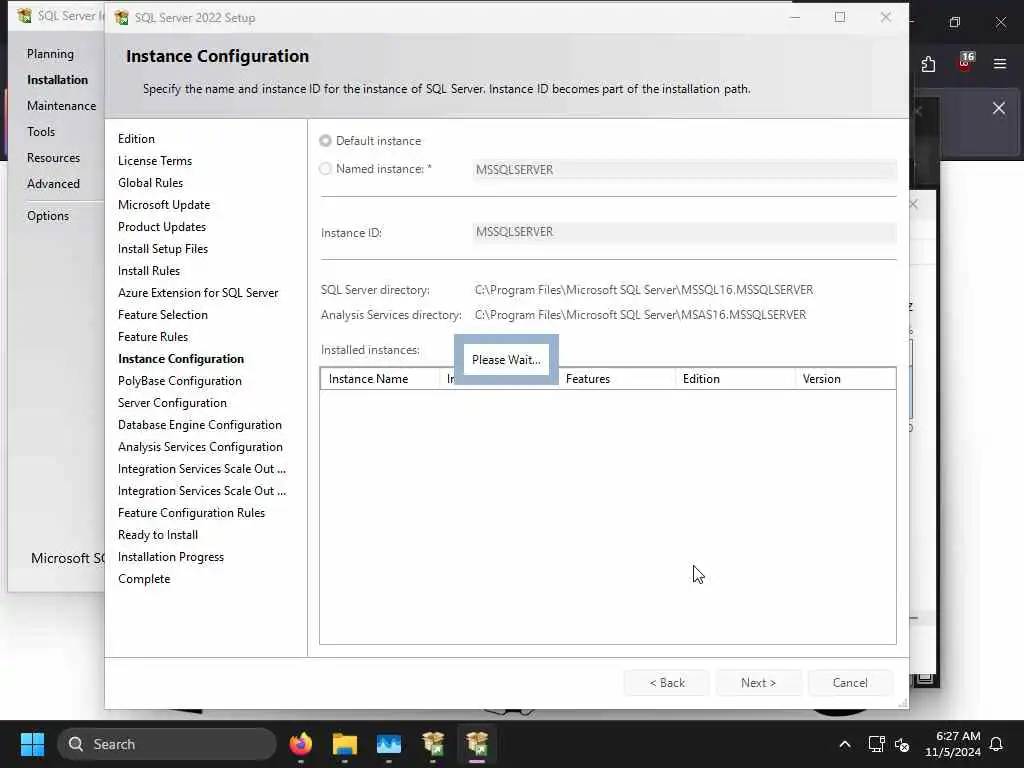
Task: Select the Named instance radio button
Action: [x=325, y=168]
